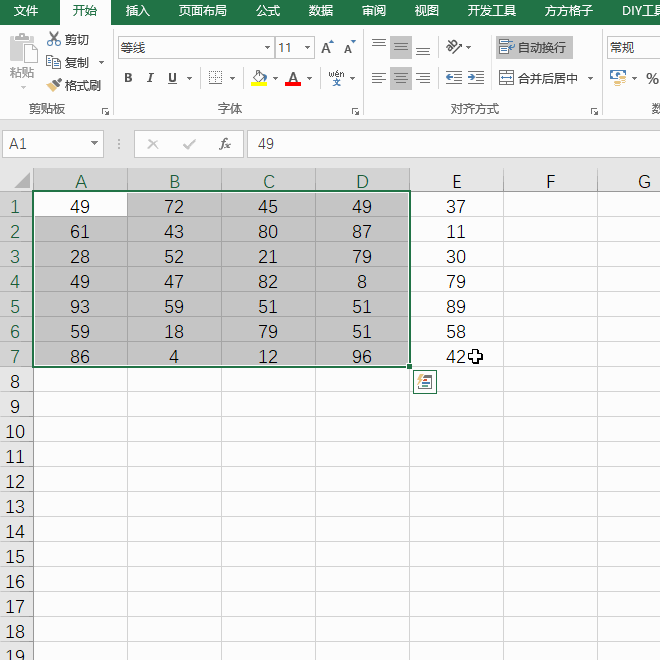Show the wén phonetic guide icon
The image size is (660, 660).
click(x=336, y=78)
